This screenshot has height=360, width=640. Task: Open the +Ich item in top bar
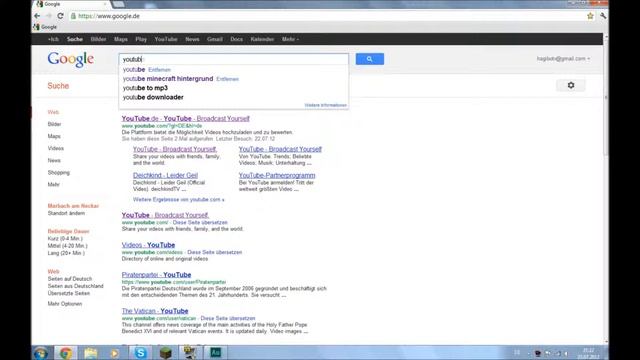coord(53,39)
